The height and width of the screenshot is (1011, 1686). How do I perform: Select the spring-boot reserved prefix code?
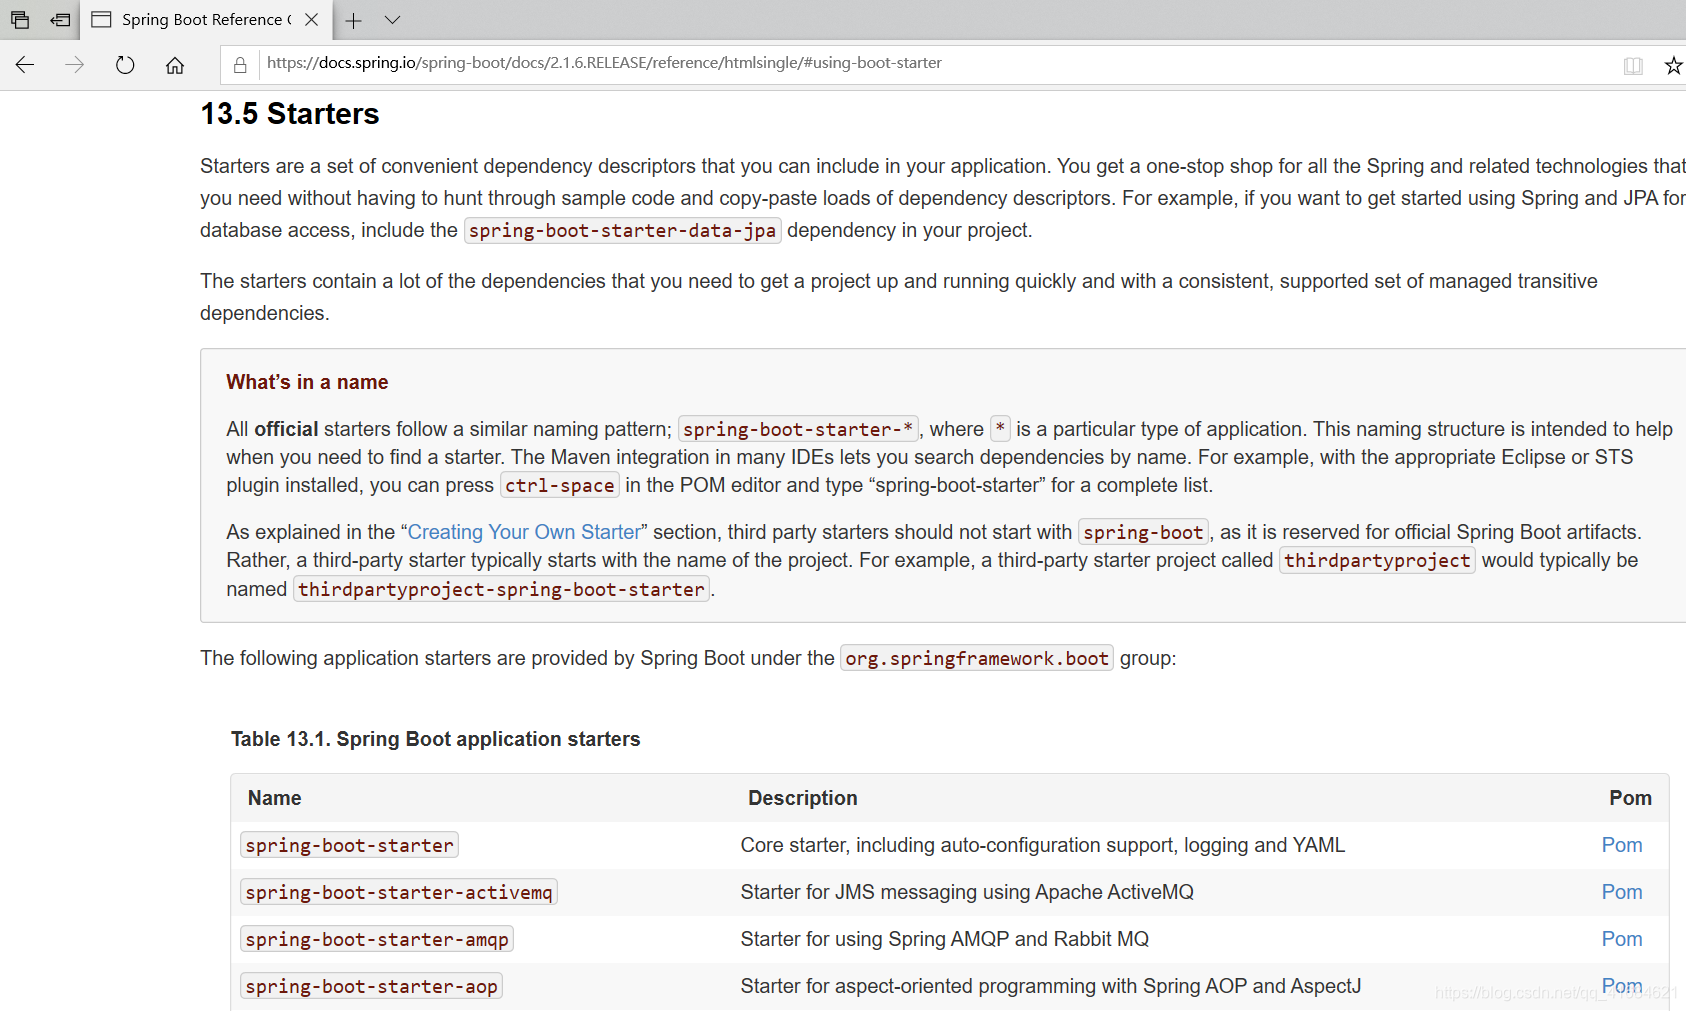(1144, 533)
